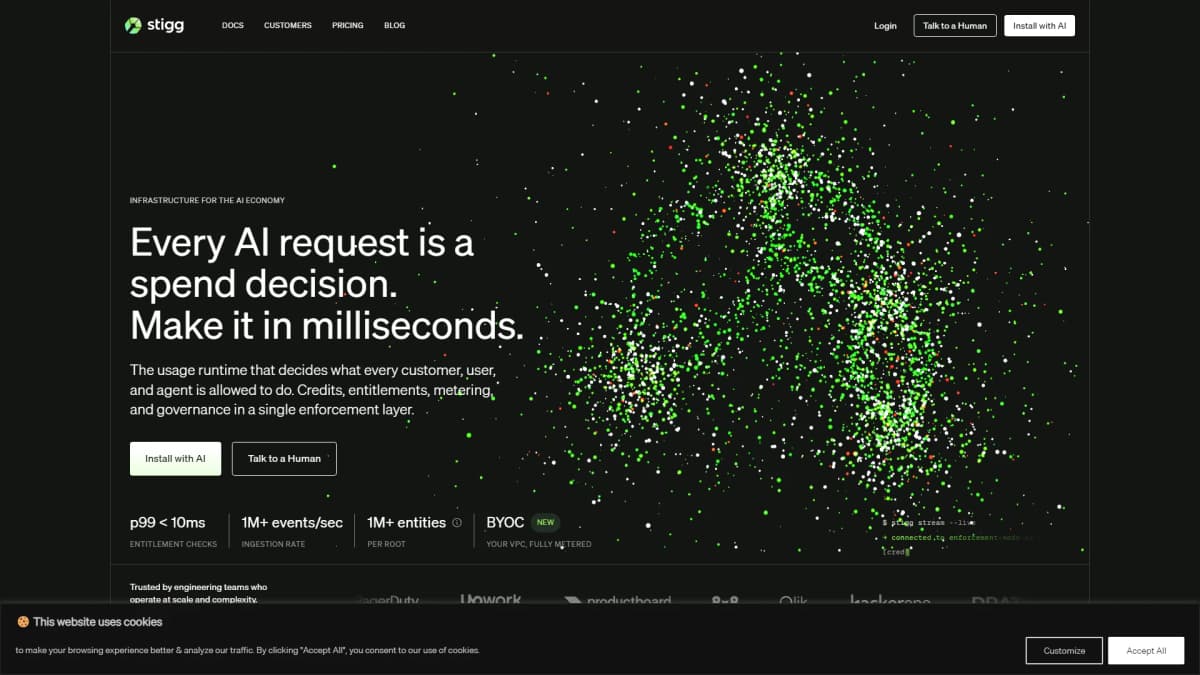The image size is (1200, 675).
Task: Open the Customers page from navigation
Action: pos(288,25)
